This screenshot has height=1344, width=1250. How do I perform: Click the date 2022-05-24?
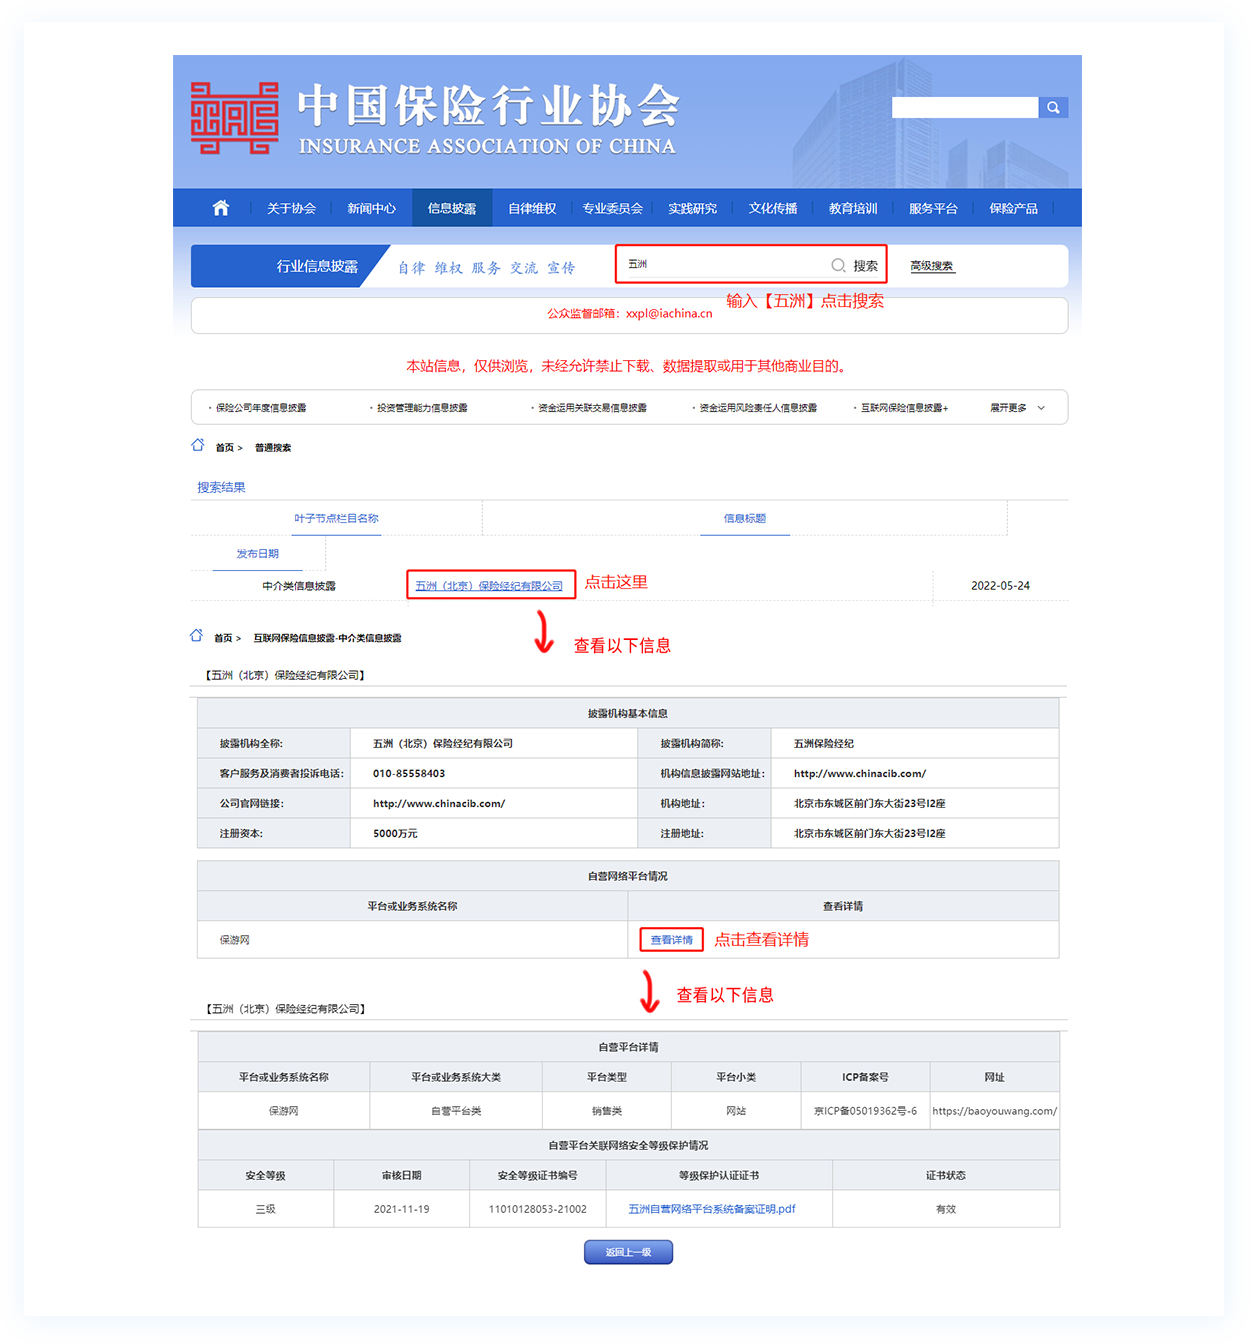point(1000,586)
